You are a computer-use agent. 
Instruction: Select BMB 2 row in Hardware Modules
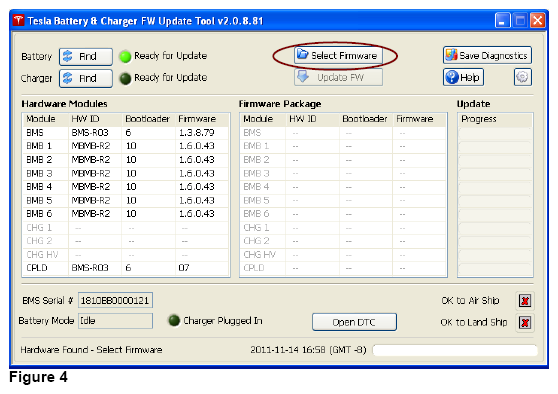click(126, 160)
